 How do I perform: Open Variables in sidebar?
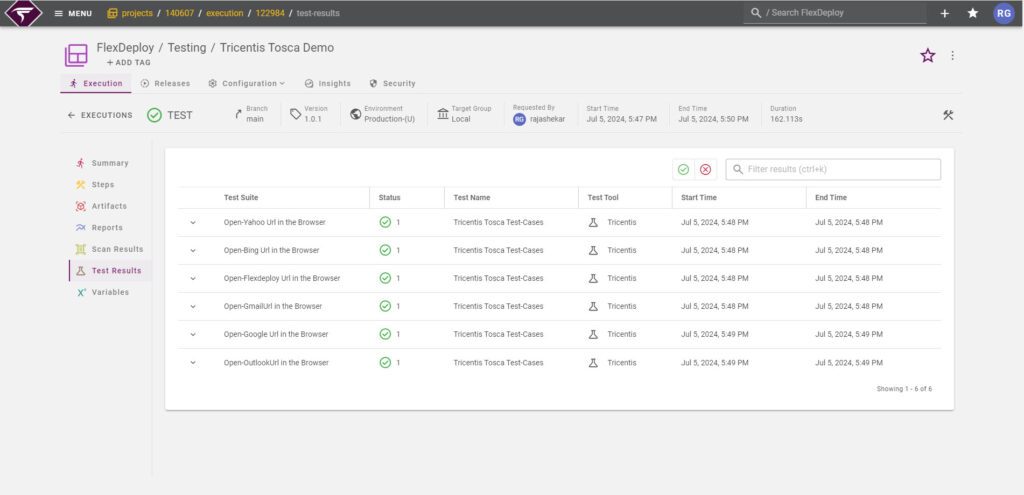pyautogui.click(x=109, y=293)
